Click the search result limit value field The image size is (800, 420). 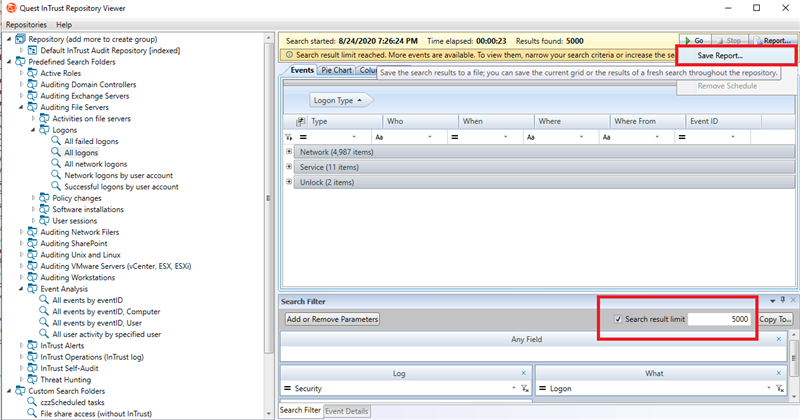pos(719,319)
